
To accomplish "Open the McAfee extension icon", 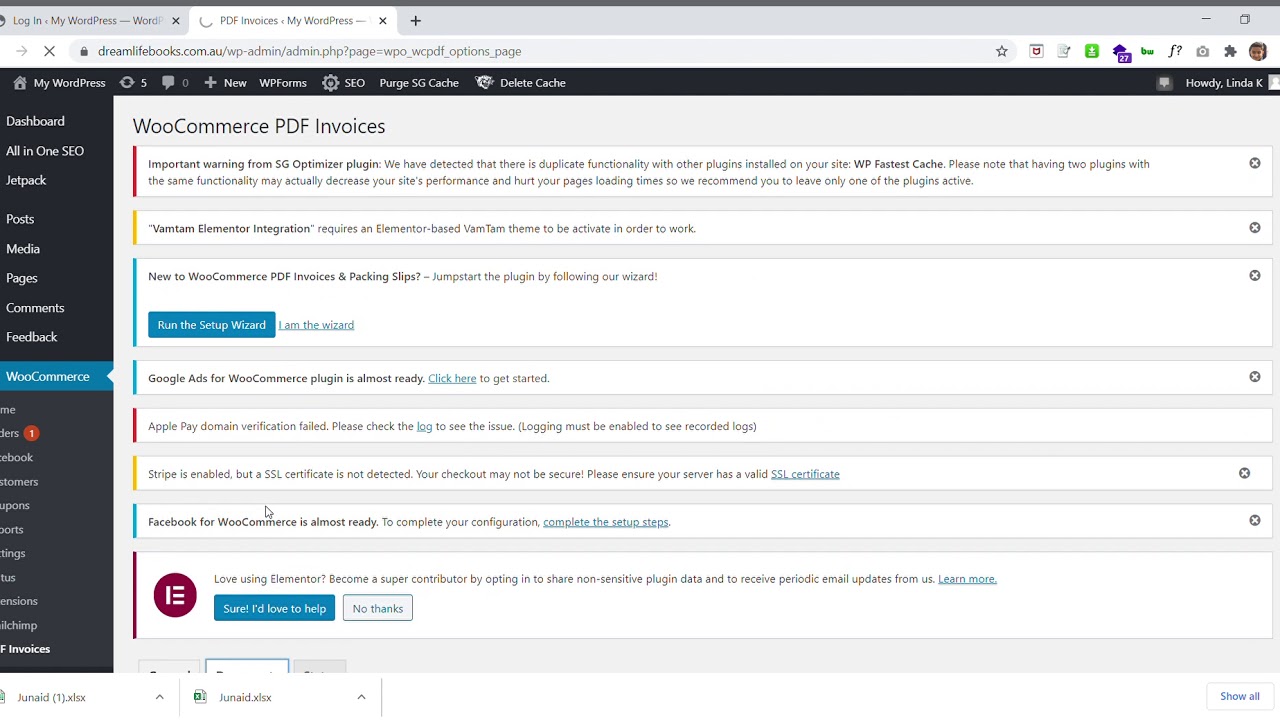I will point(1036,51).
